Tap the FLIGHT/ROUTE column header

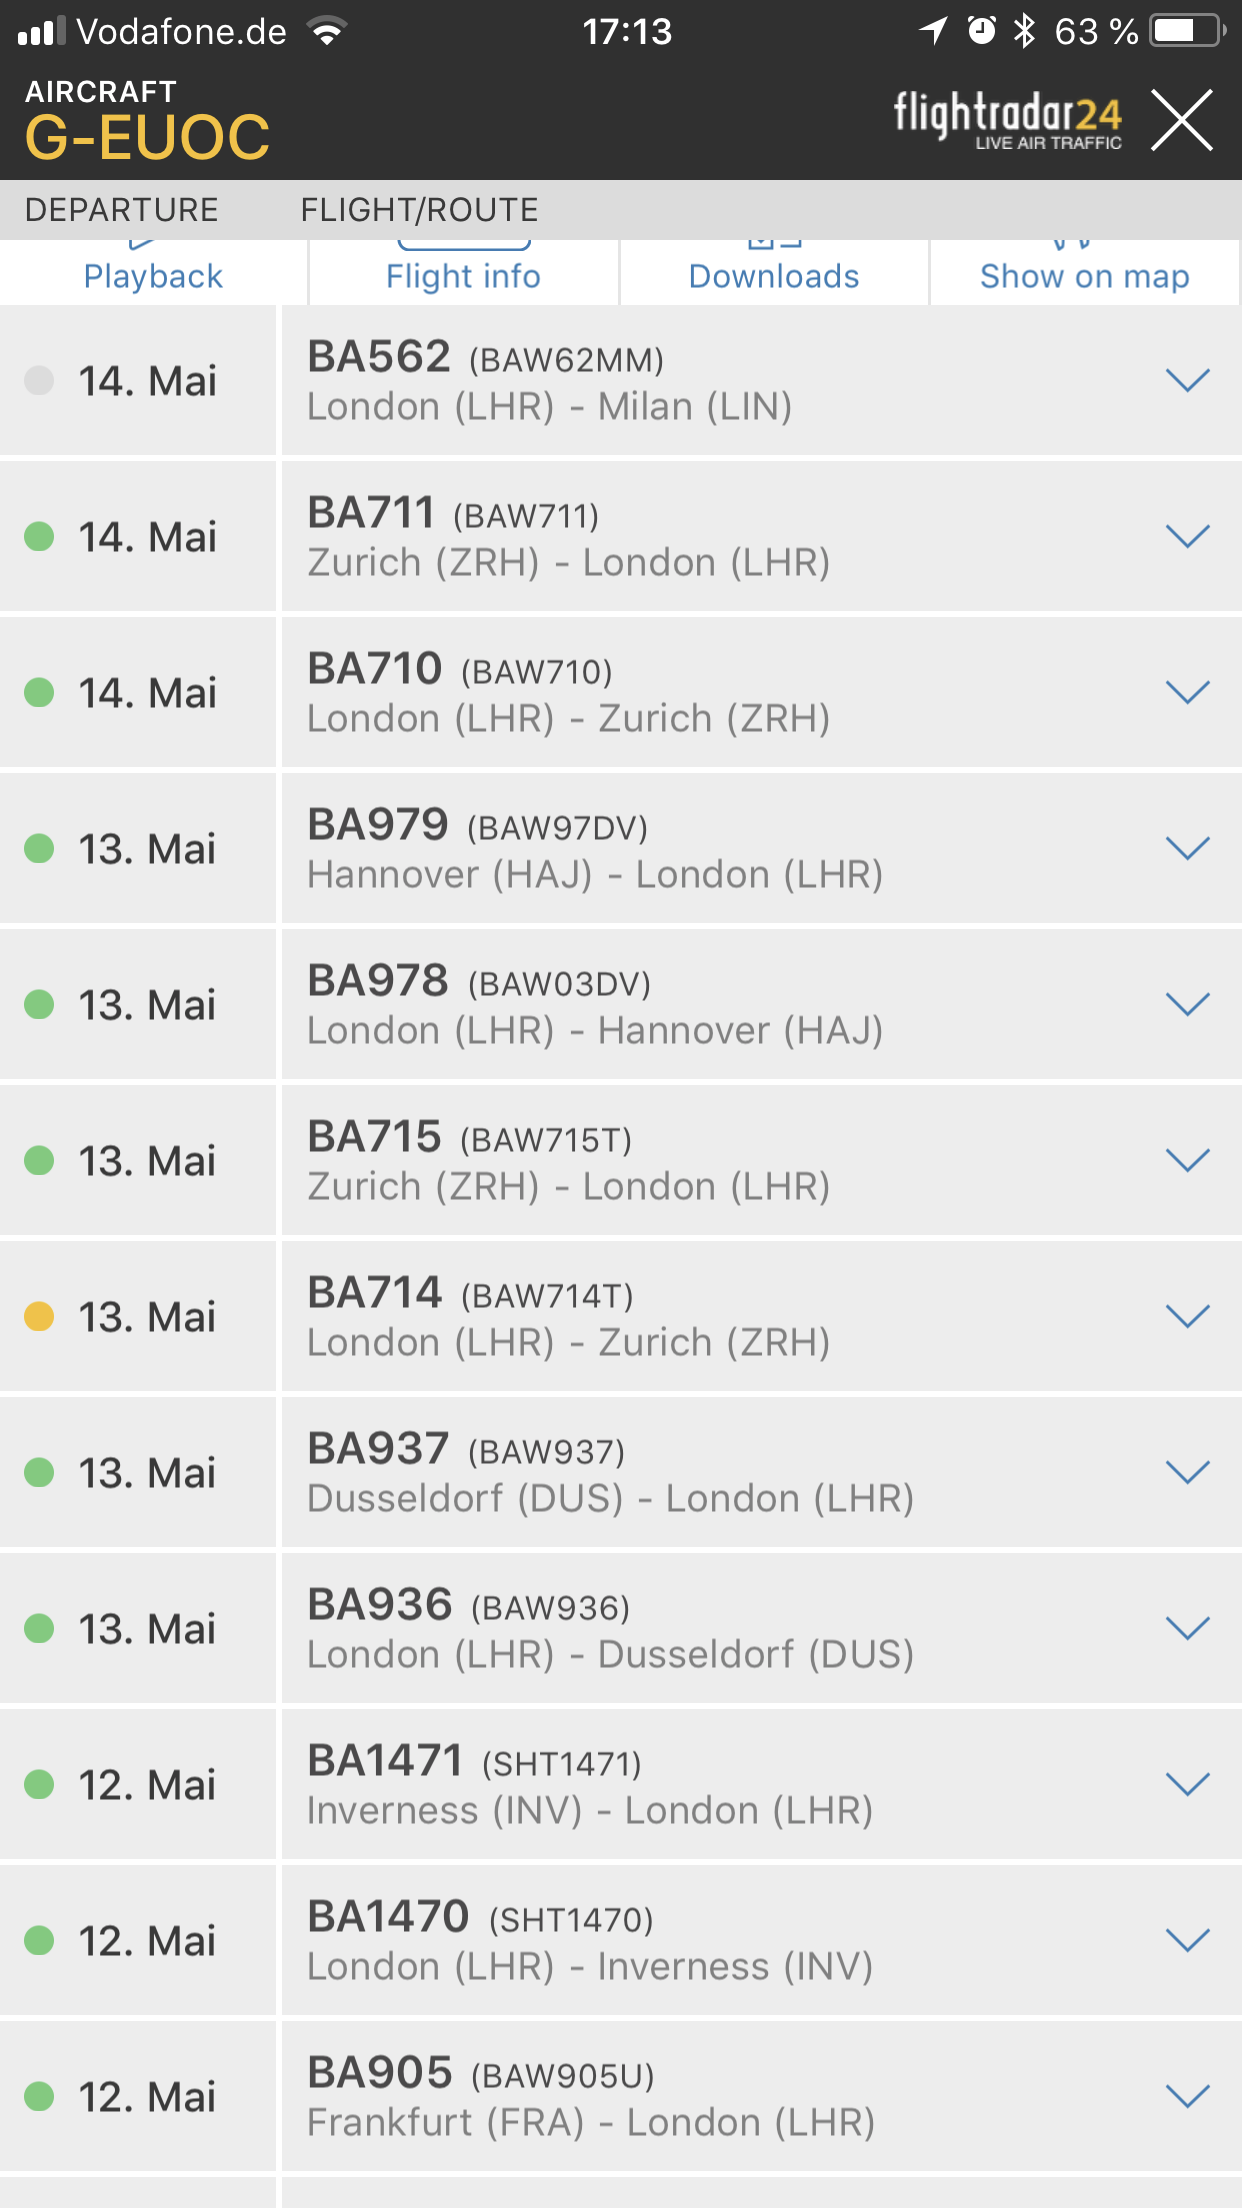coord(420,210)
